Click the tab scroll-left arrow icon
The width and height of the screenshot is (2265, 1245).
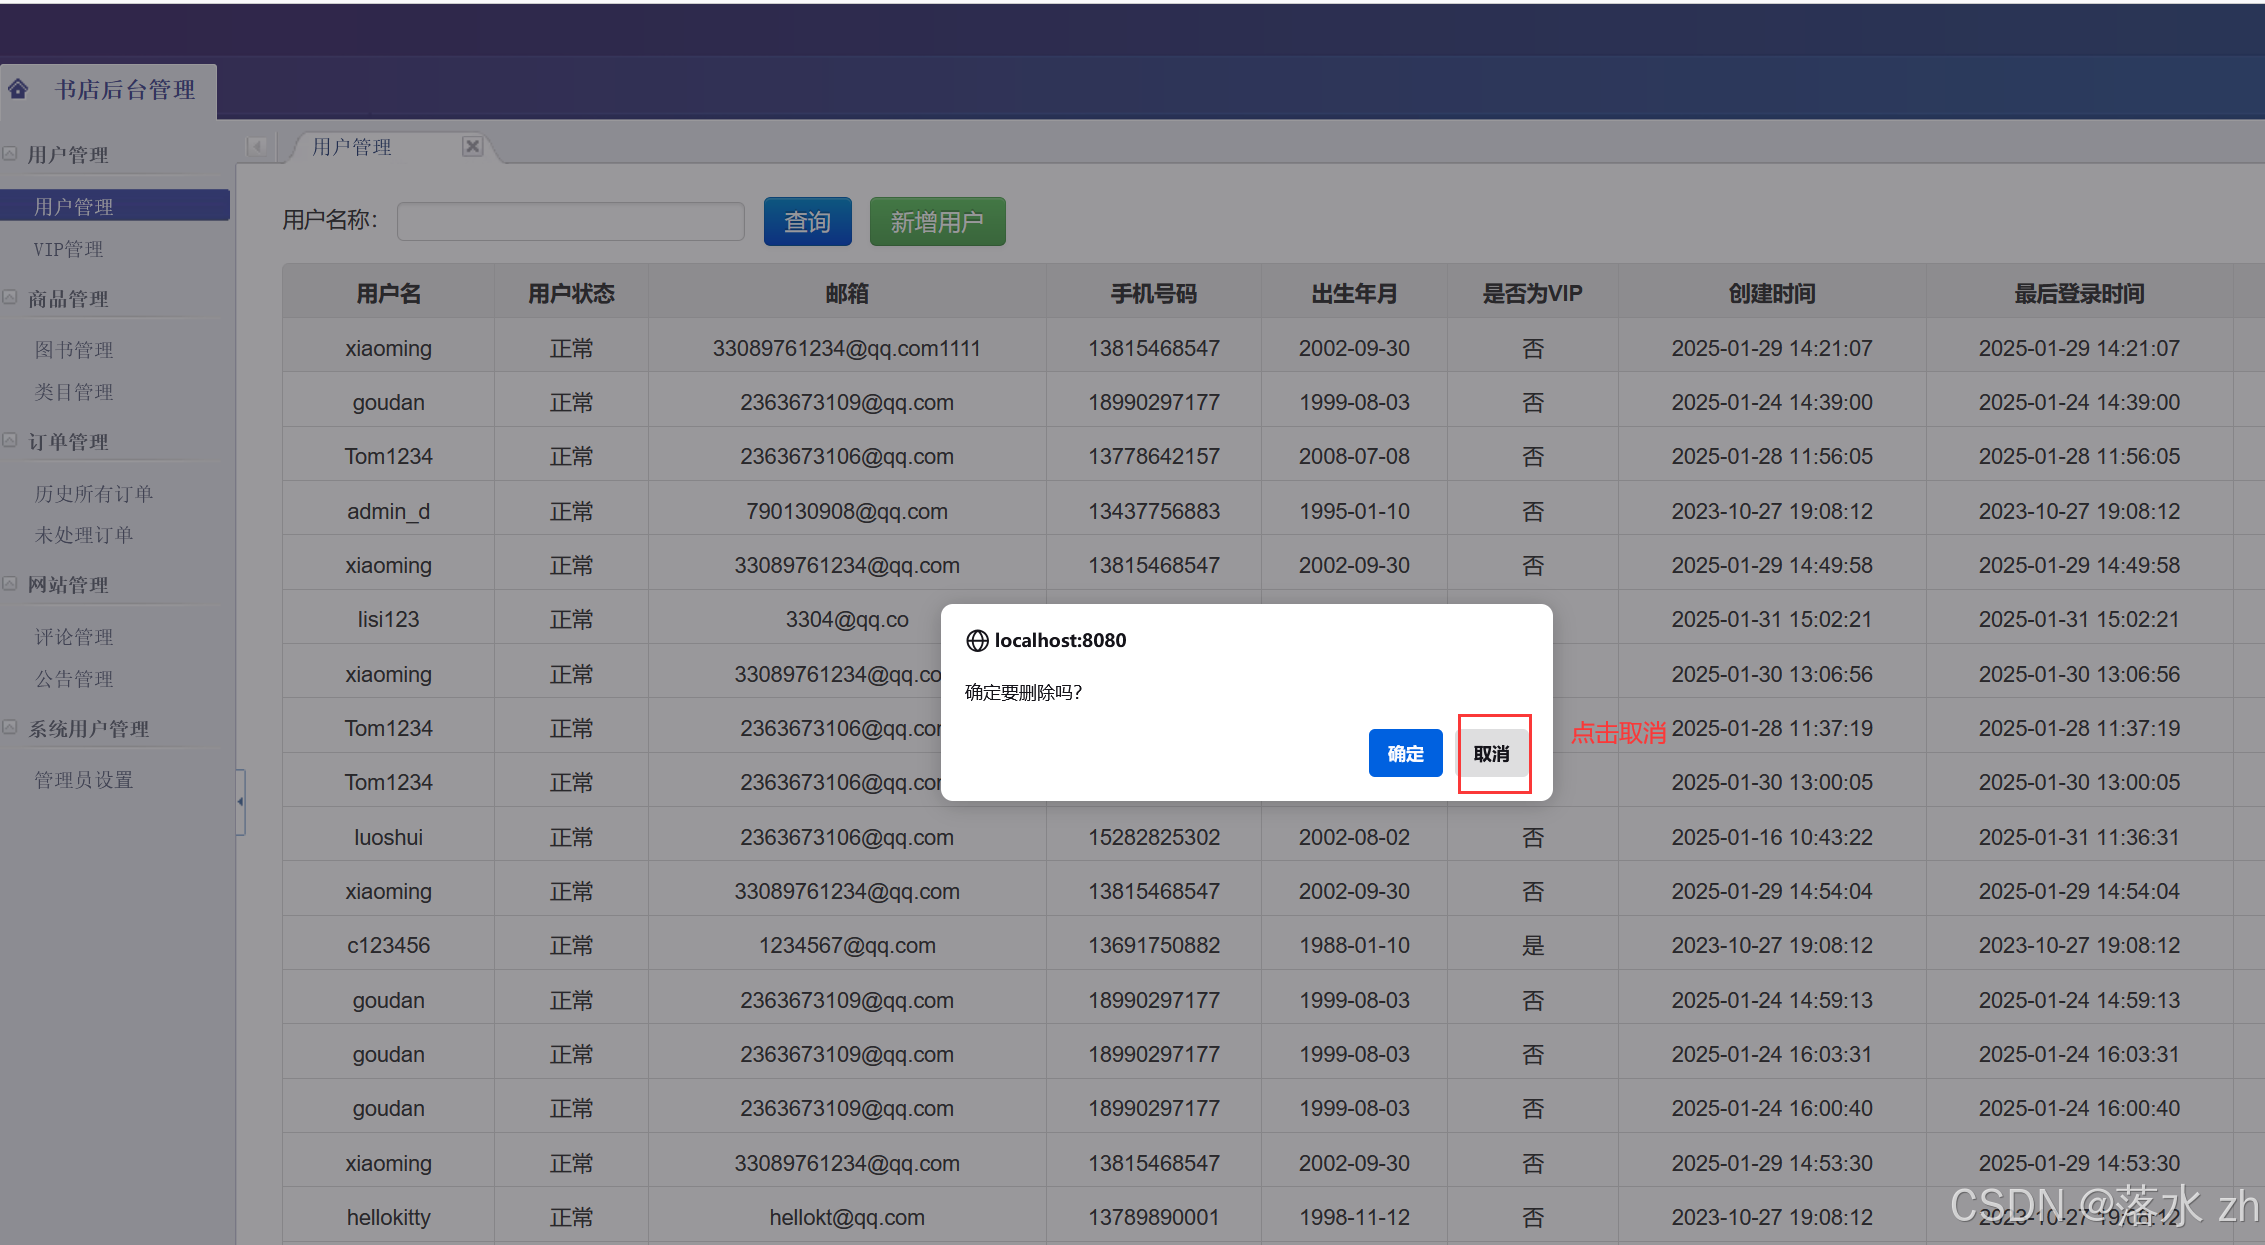pos(257,147)
